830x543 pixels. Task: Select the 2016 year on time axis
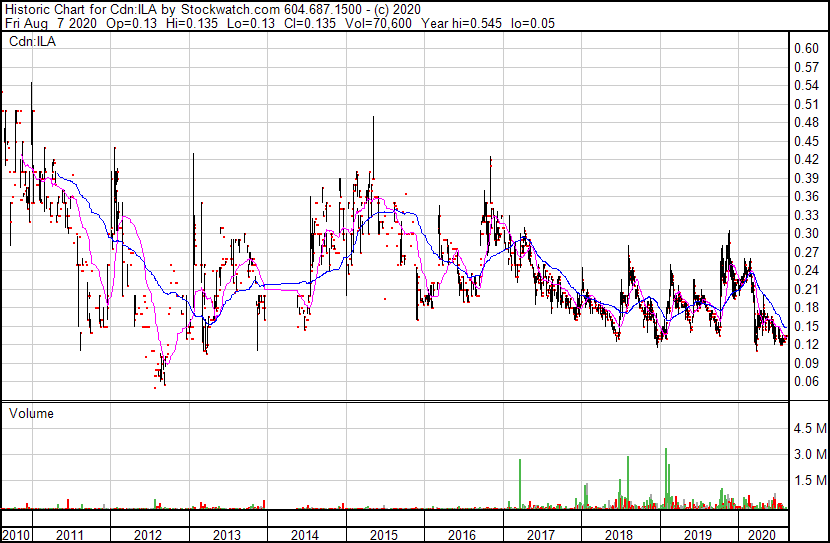click(x=462, y=535)
